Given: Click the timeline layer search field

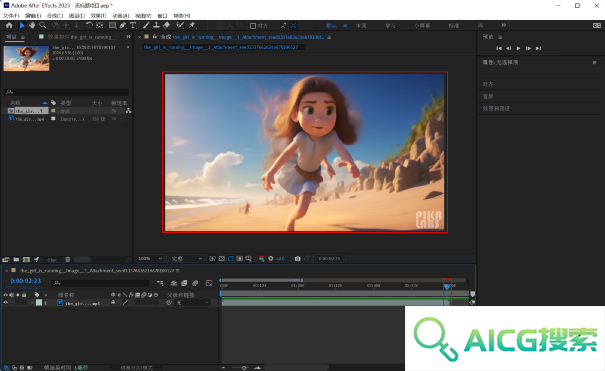Looking at the screenshot, I should [x=100, y=283].
